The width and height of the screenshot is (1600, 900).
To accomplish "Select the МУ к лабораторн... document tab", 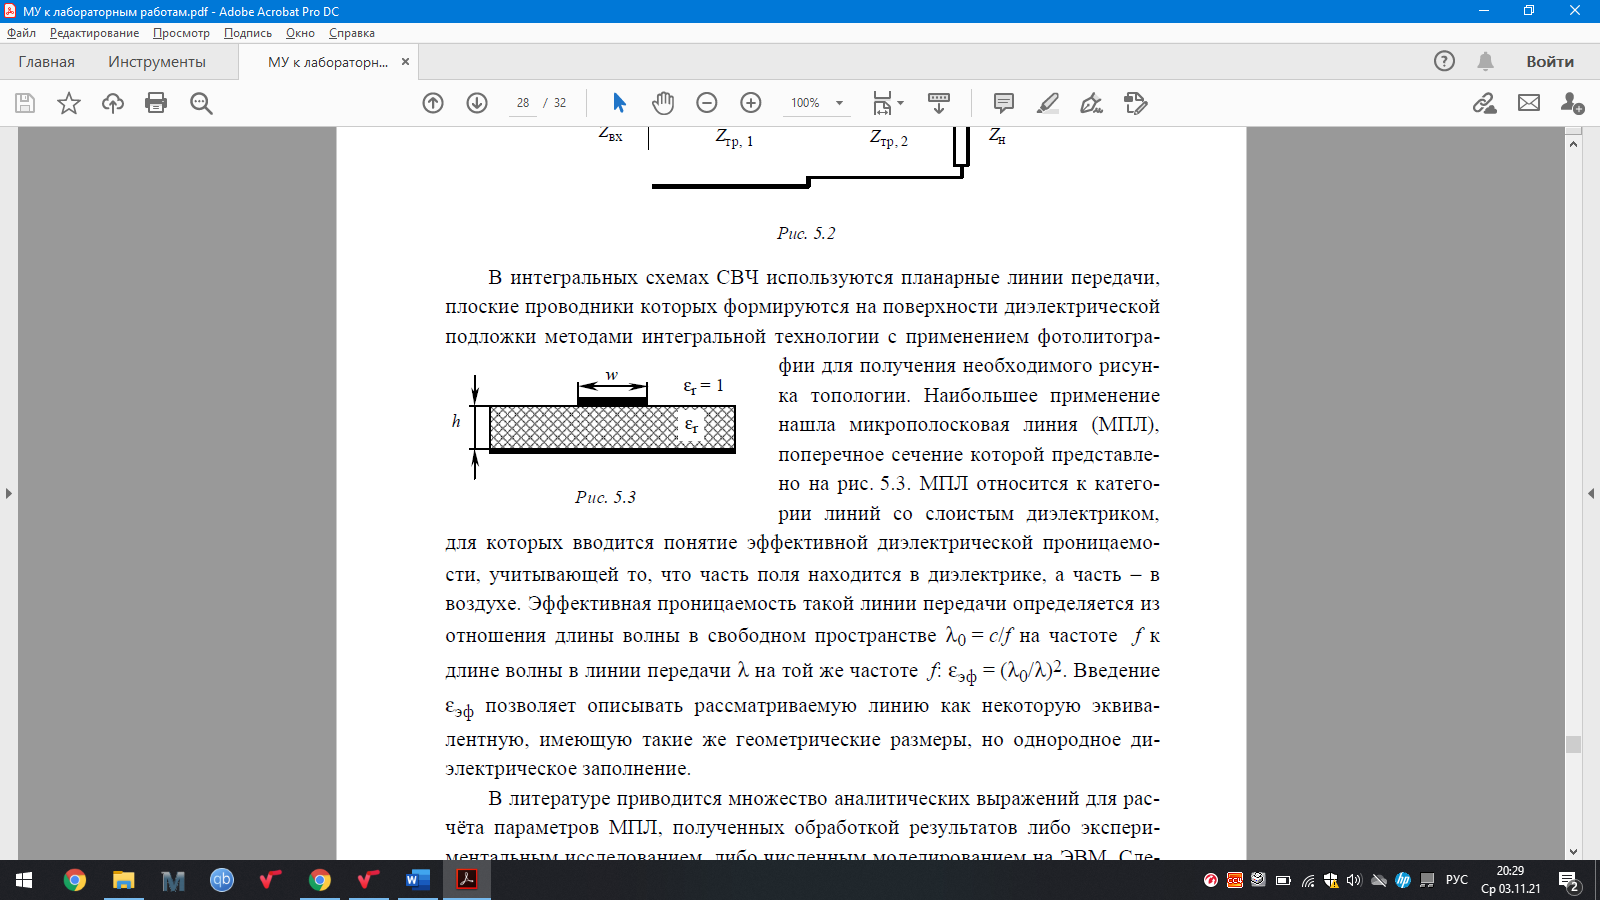I will point(327,62).
